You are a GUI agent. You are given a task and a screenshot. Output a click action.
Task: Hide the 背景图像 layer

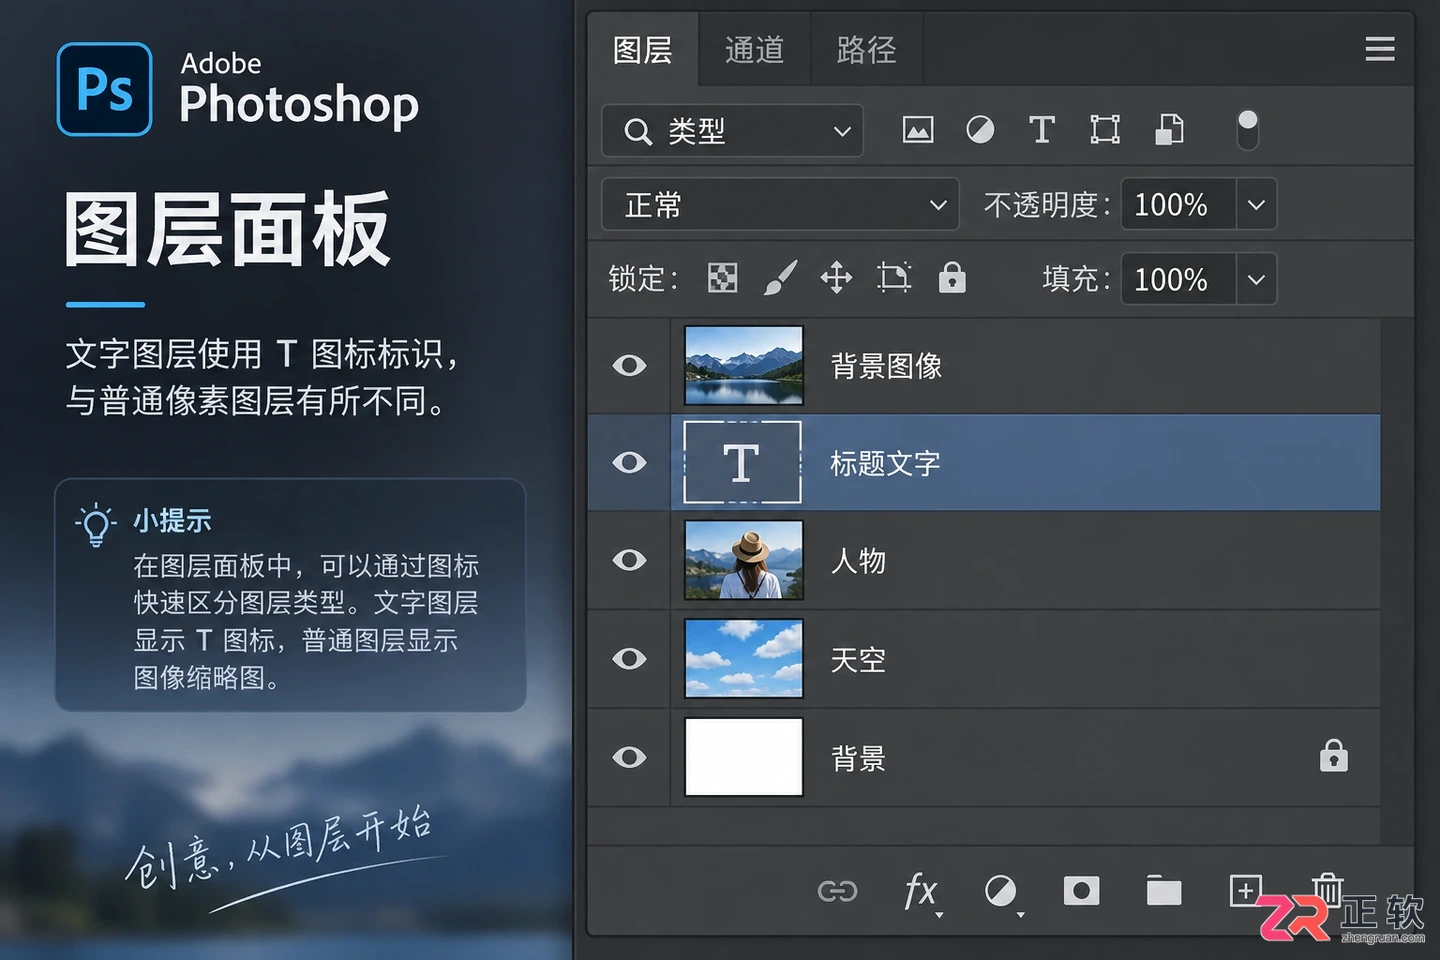point(629,366)
